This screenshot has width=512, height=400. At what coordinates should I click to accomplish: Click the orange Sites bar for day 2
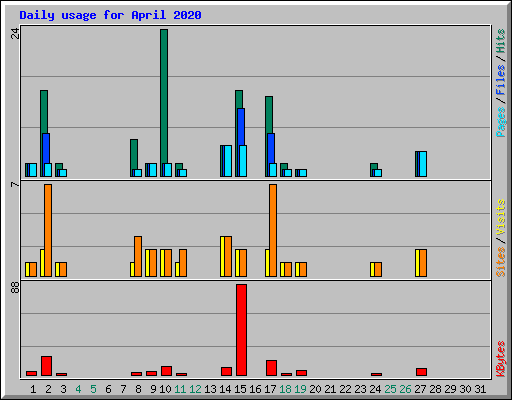[48, 230]
